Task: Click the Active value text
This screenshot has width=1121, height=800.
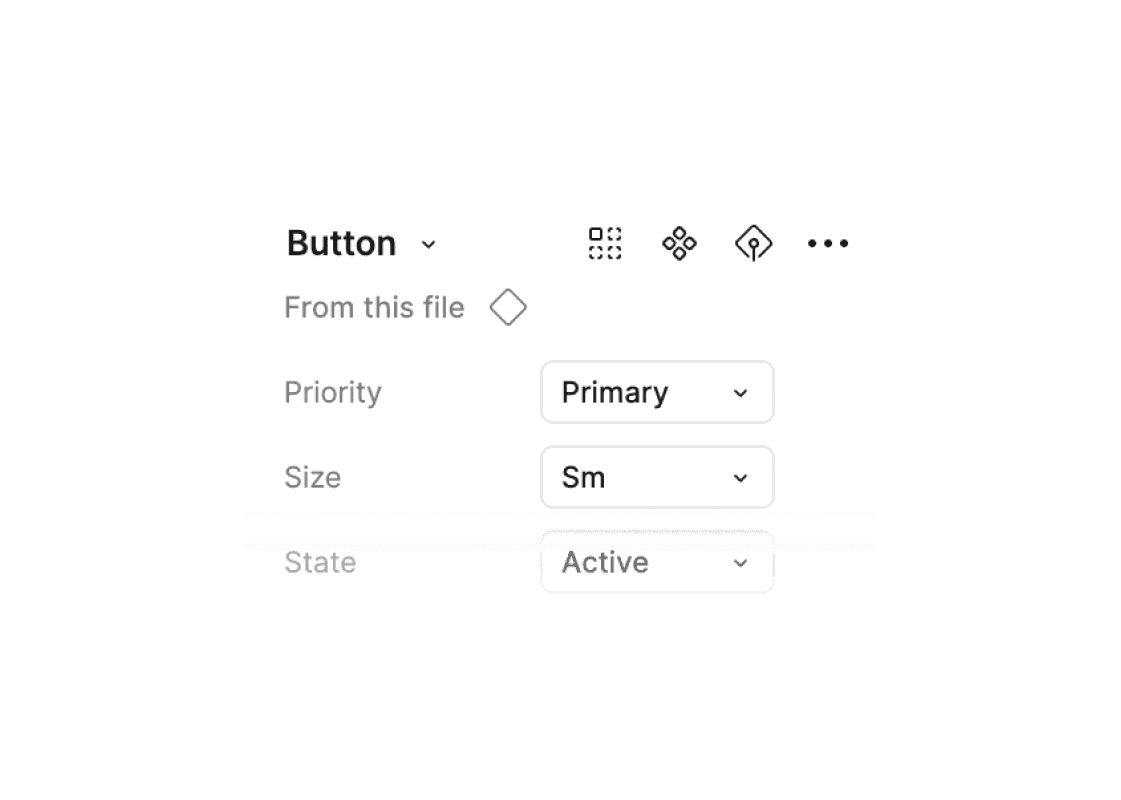Action: click(x=605, y=563)
